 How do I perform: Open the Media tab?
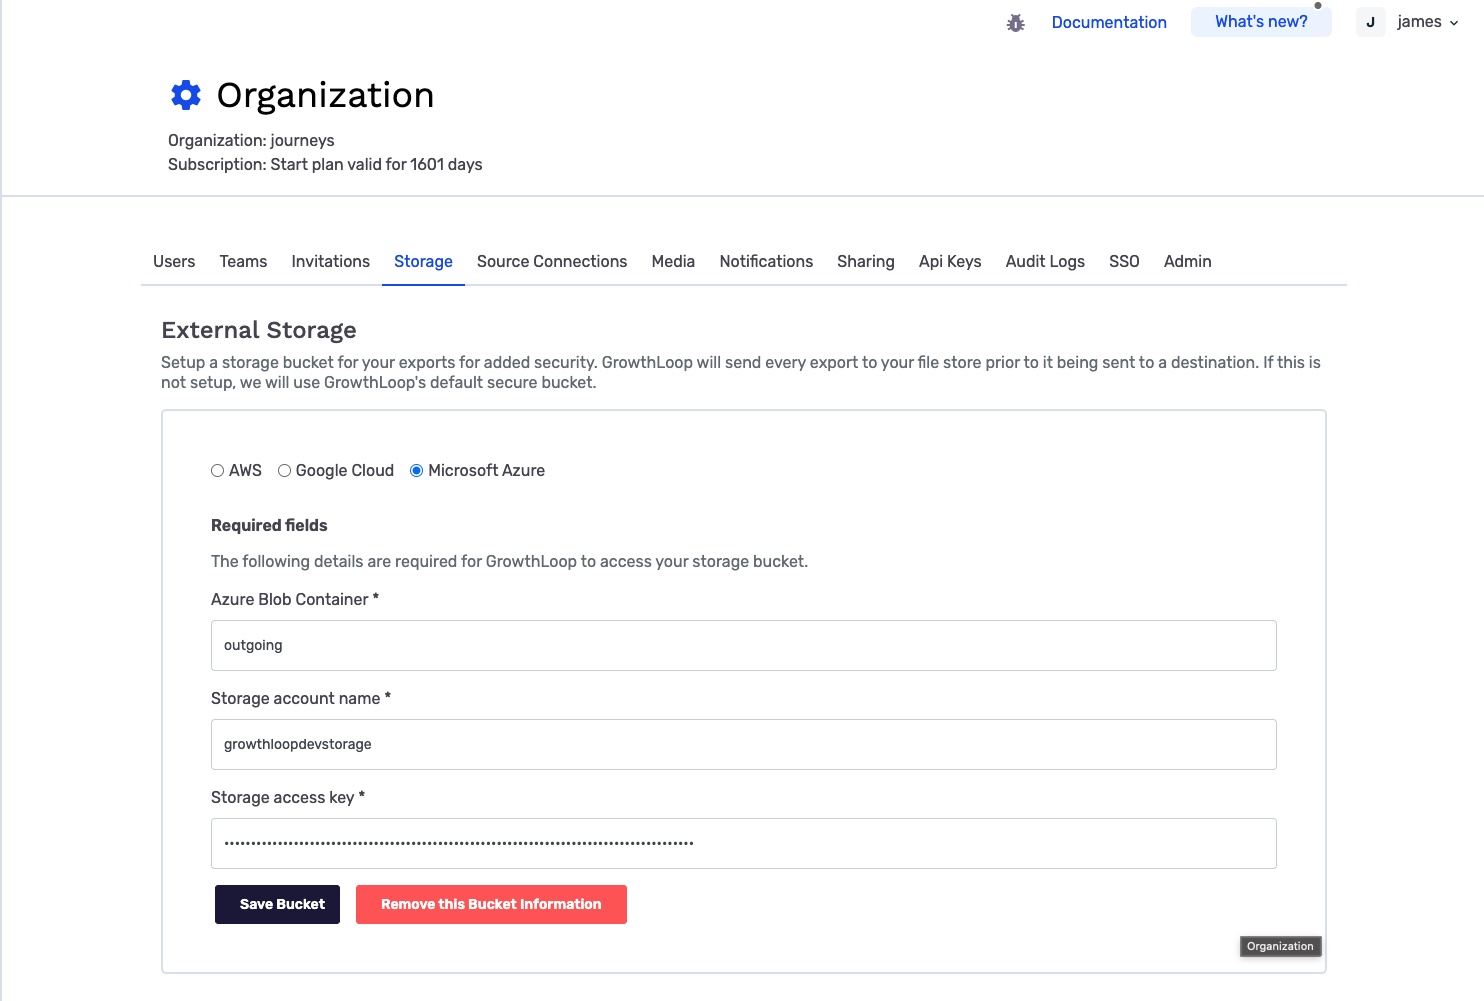[x=673, y=261]
